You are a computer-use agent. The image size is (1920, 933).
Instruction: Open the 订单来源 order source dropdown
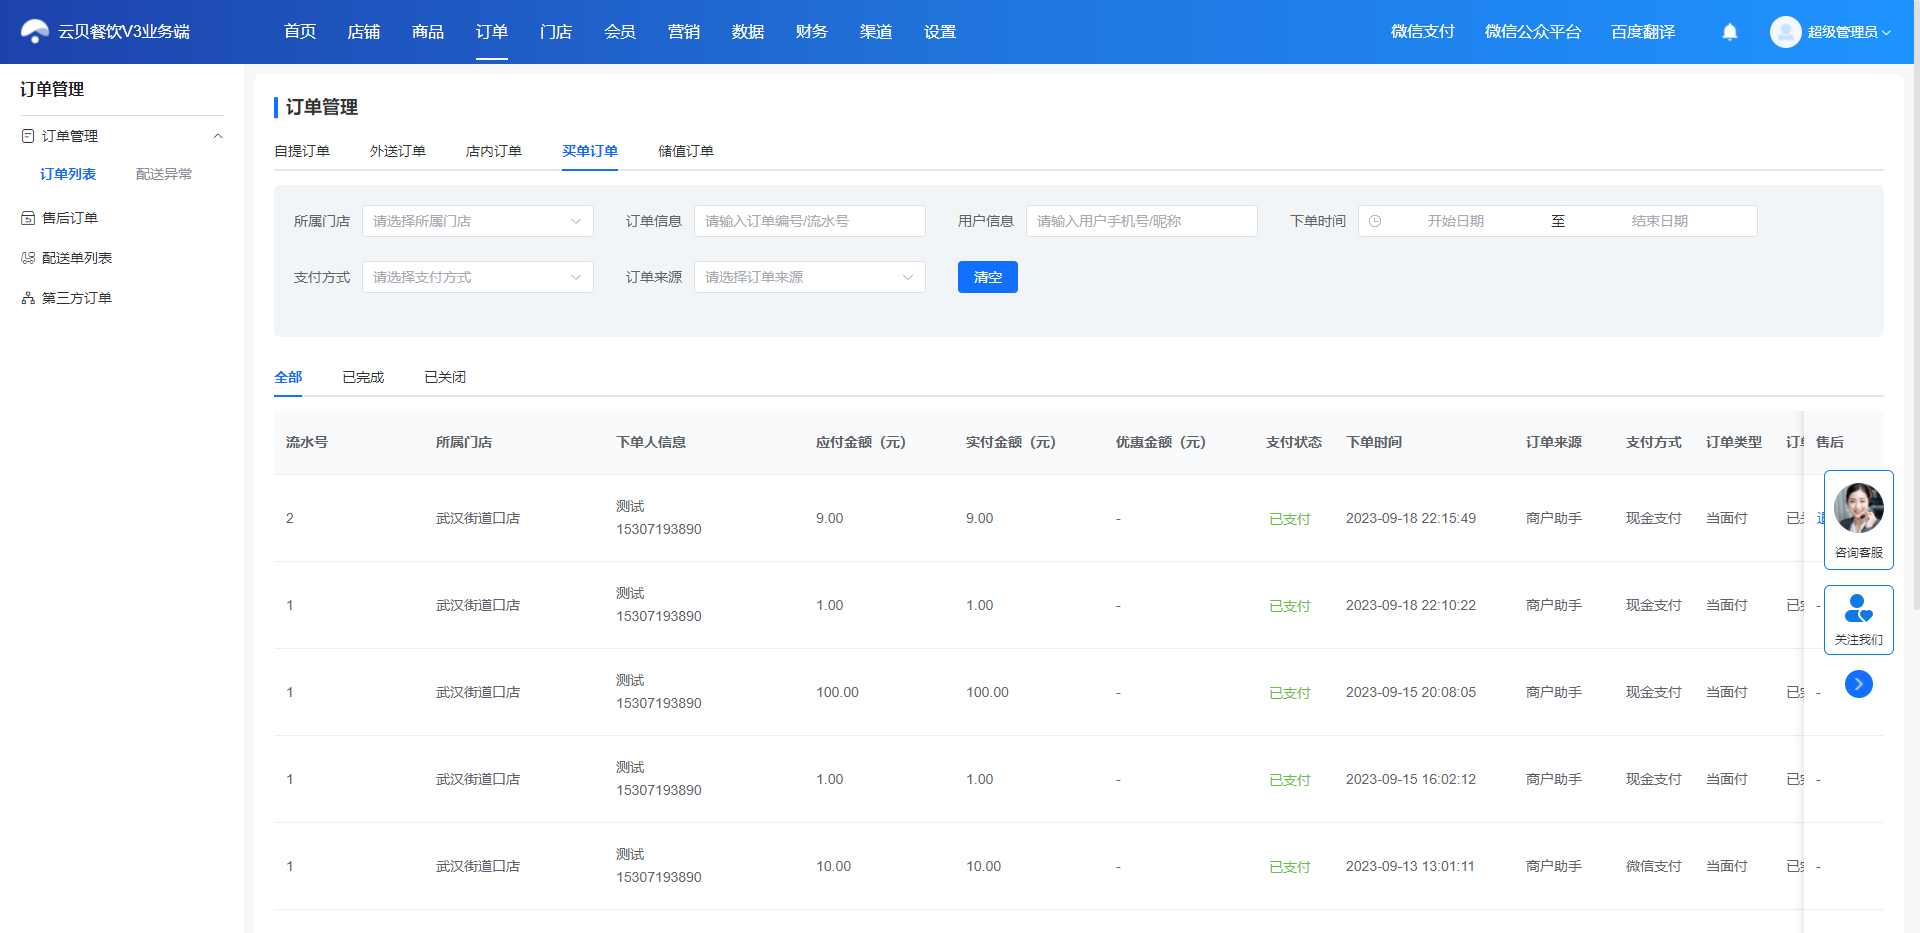pos(810,277)
